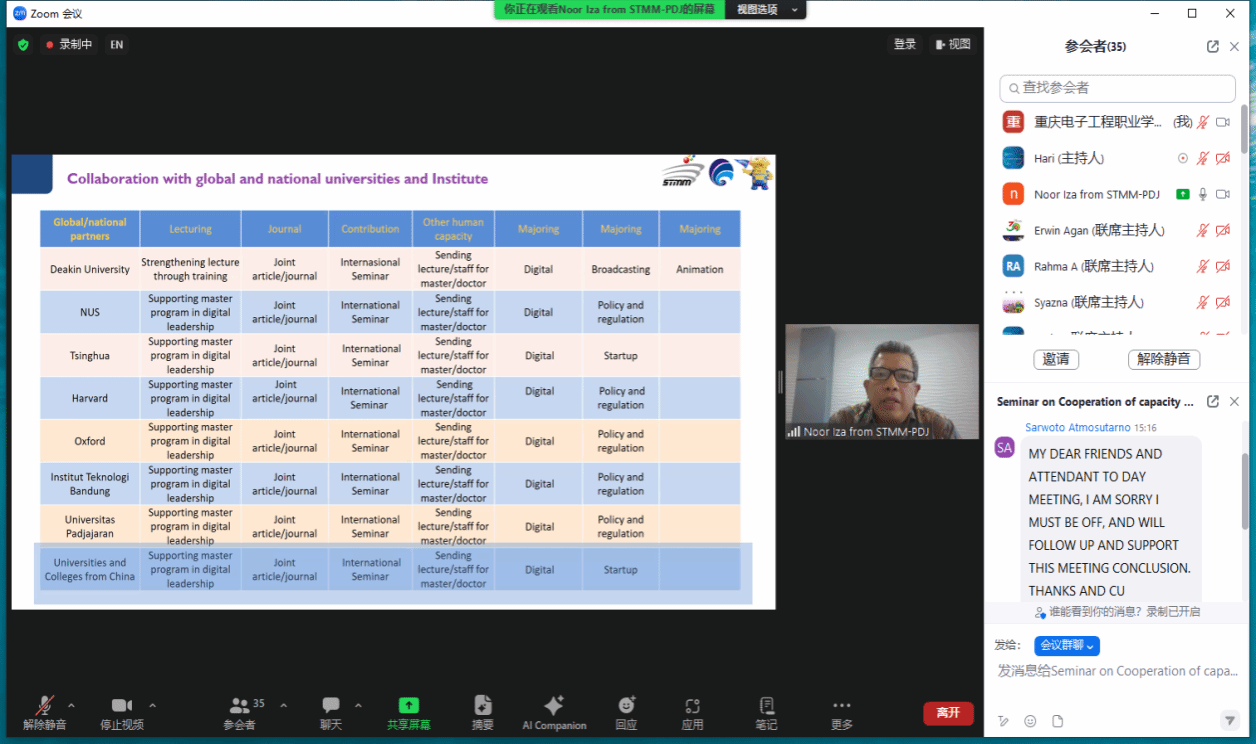Open the Apps icon in toolbar

click(692, 706)
